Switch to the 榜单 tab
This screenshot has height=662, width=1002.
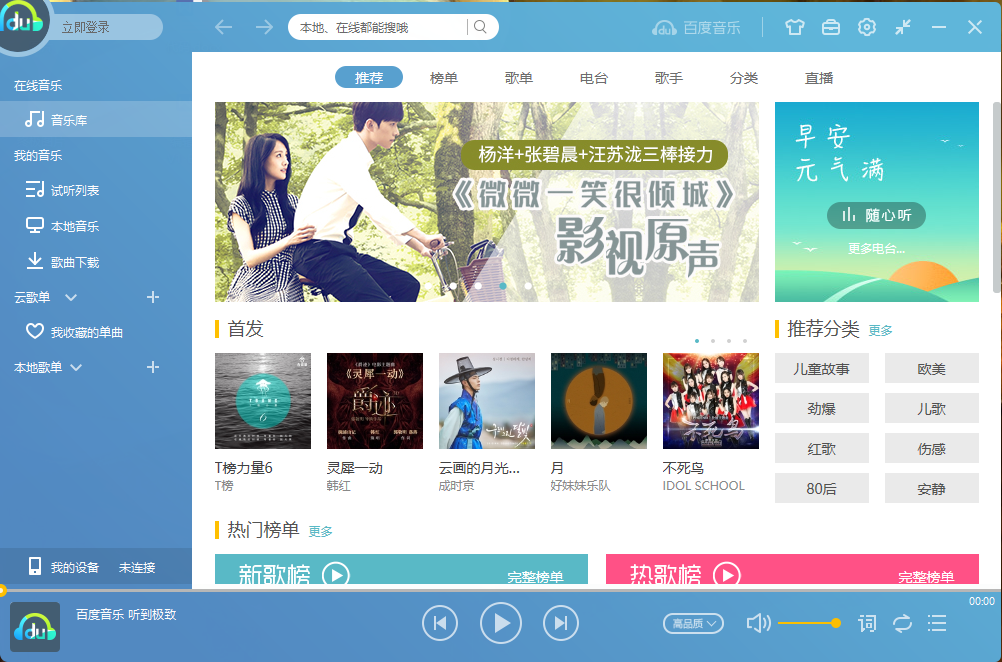click(443, 78)
